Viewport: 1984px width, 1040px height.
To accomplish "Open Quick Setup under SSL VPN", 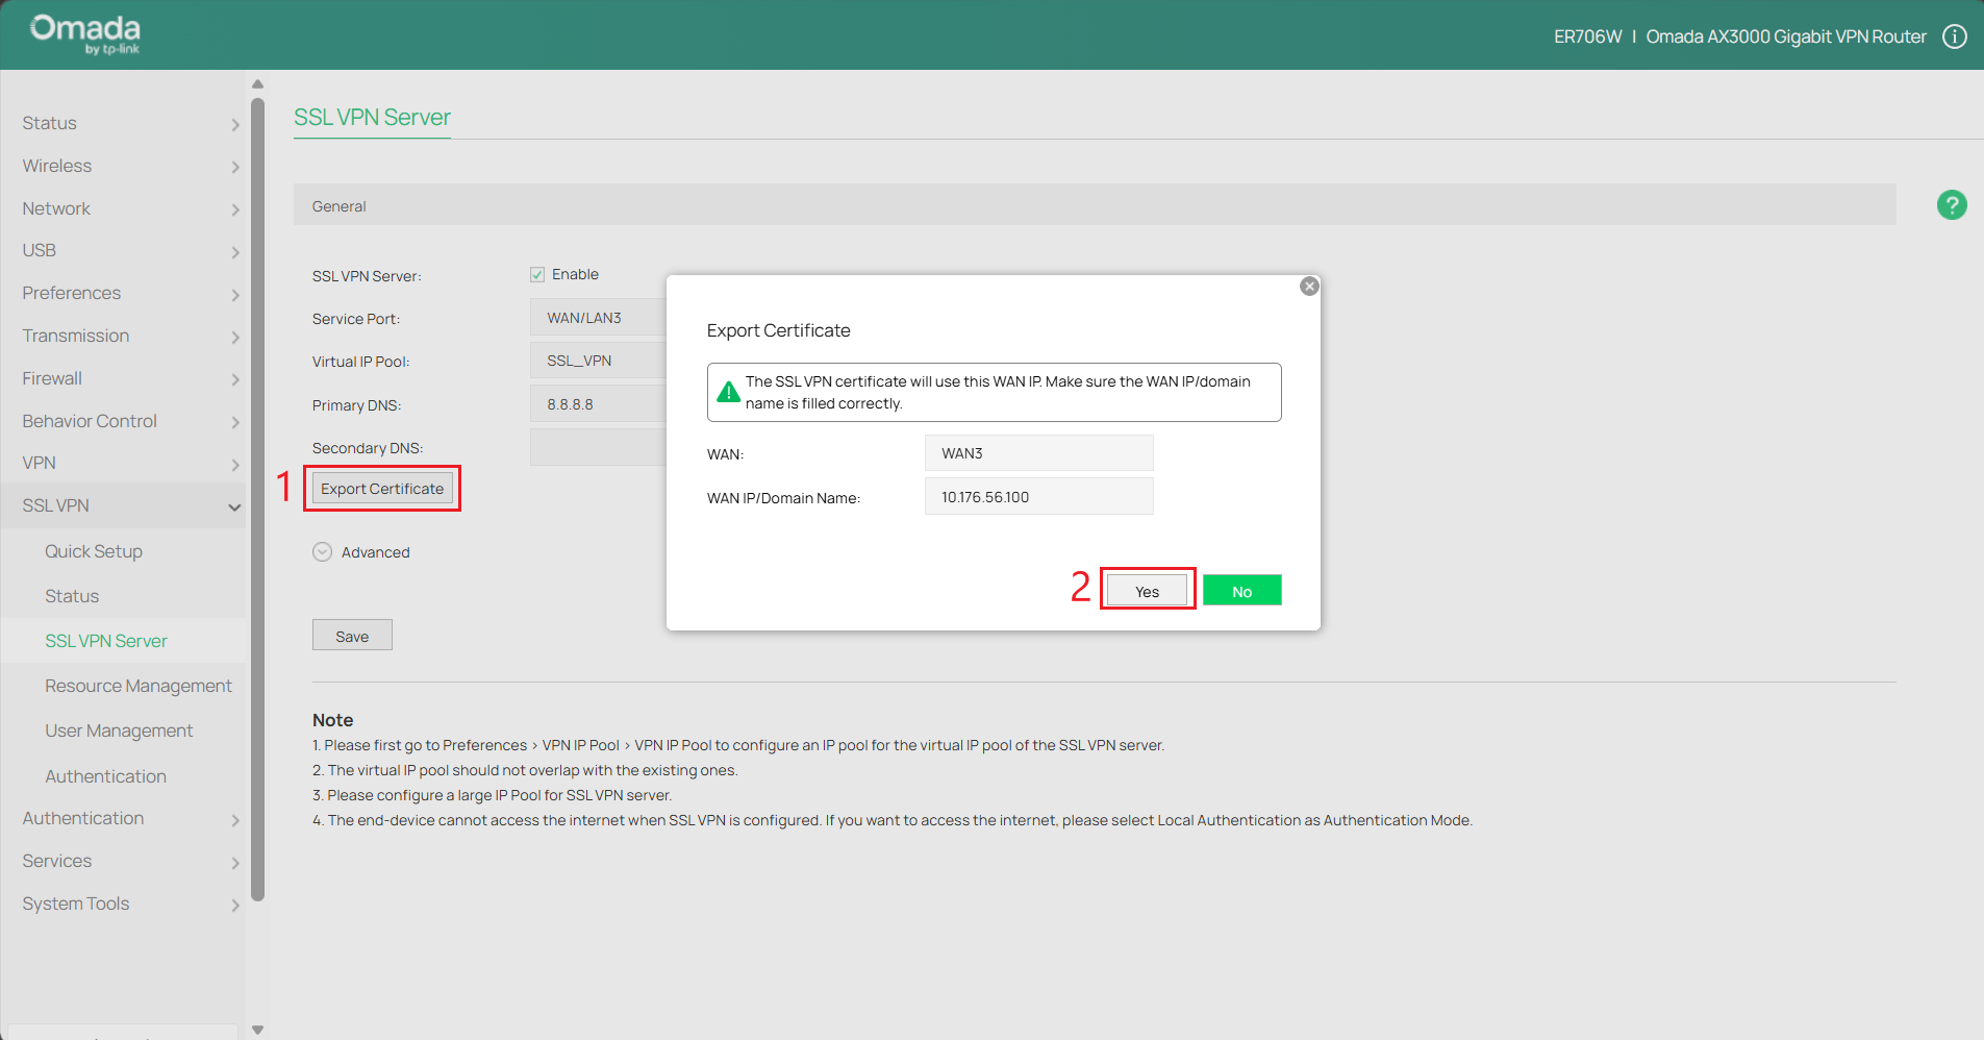I will click(x=94, y=551).
